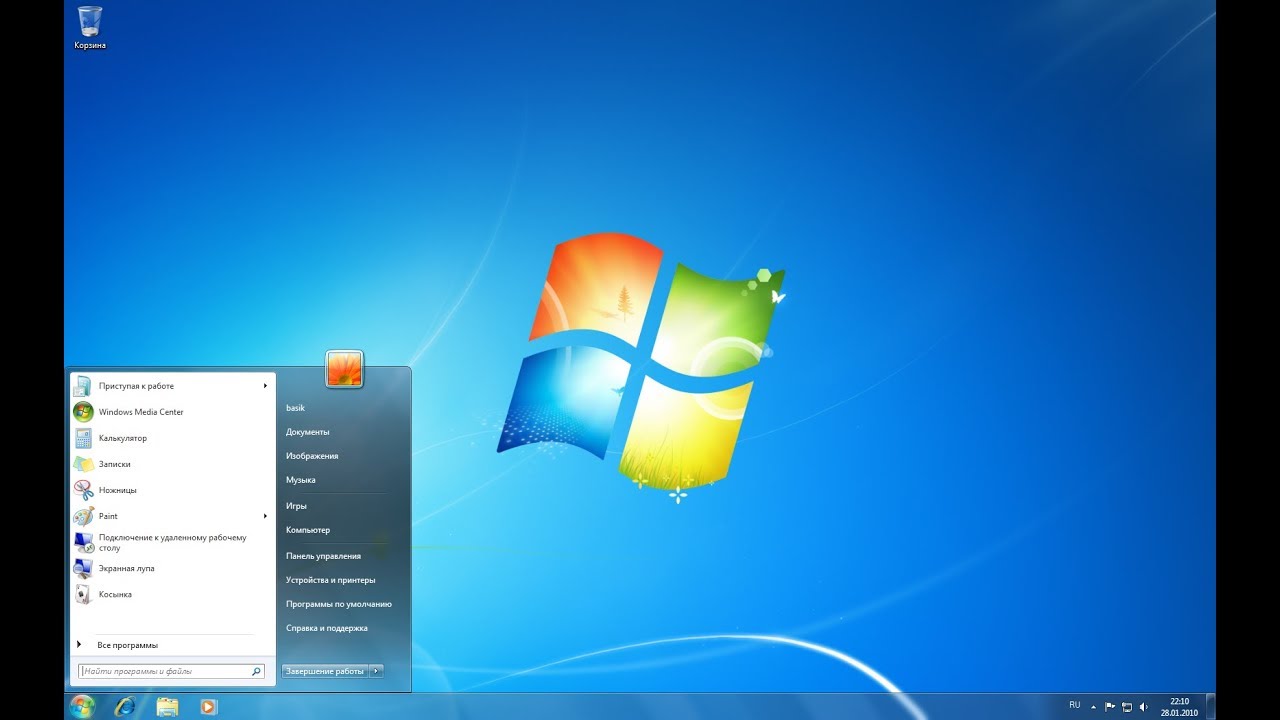Open Internet Explorer from the taskbar
This screenshot has width=1280, height=720.
[x=125, y=706]
